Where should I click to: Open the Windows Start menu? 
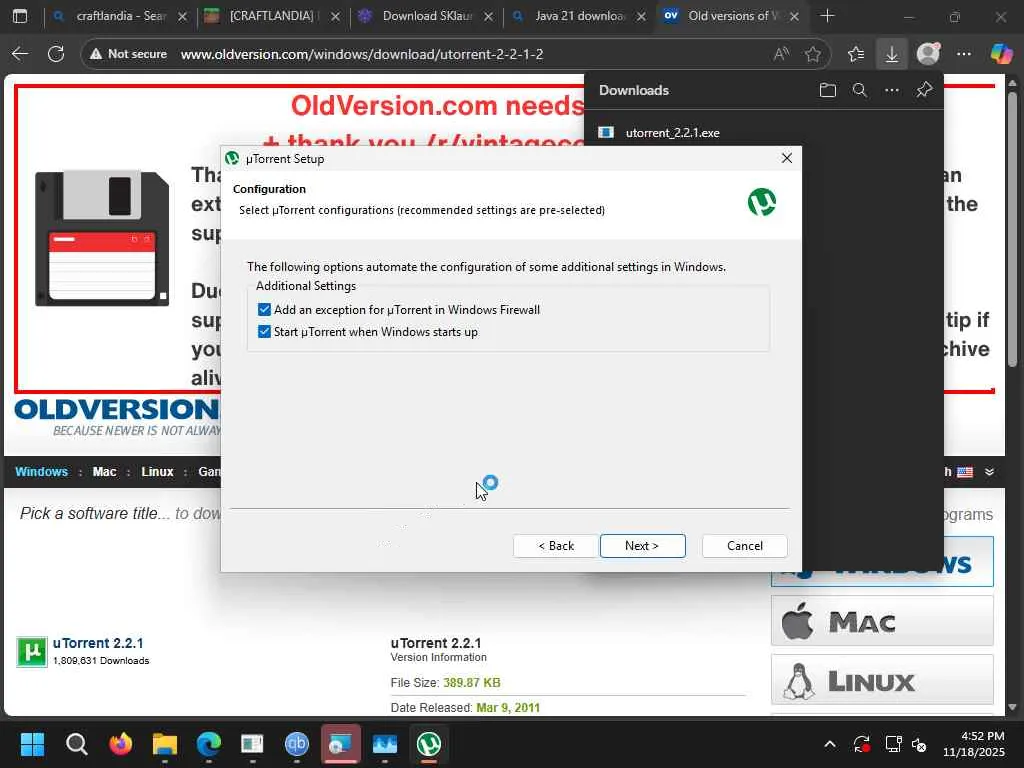tap(32, 744)
